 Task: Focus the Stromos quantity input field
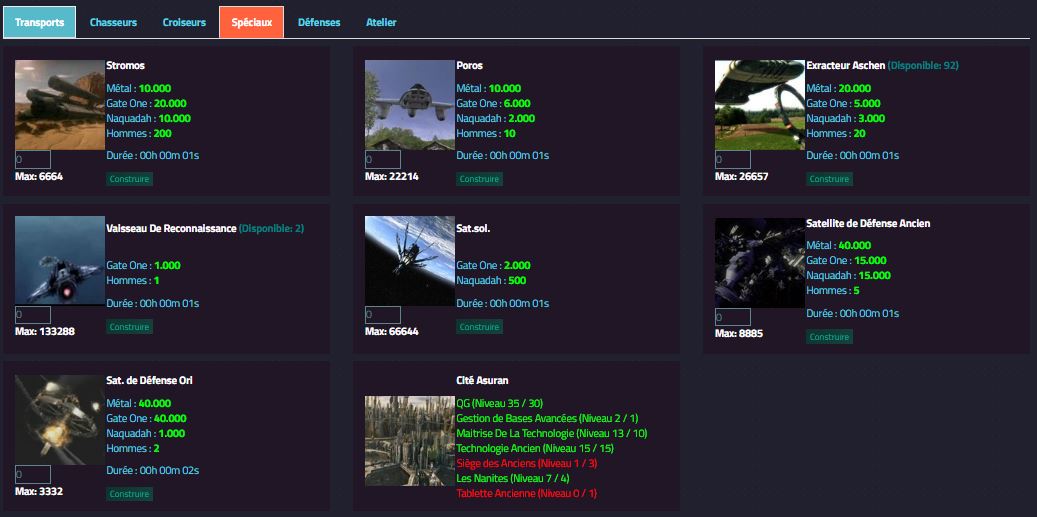[33, 160]
